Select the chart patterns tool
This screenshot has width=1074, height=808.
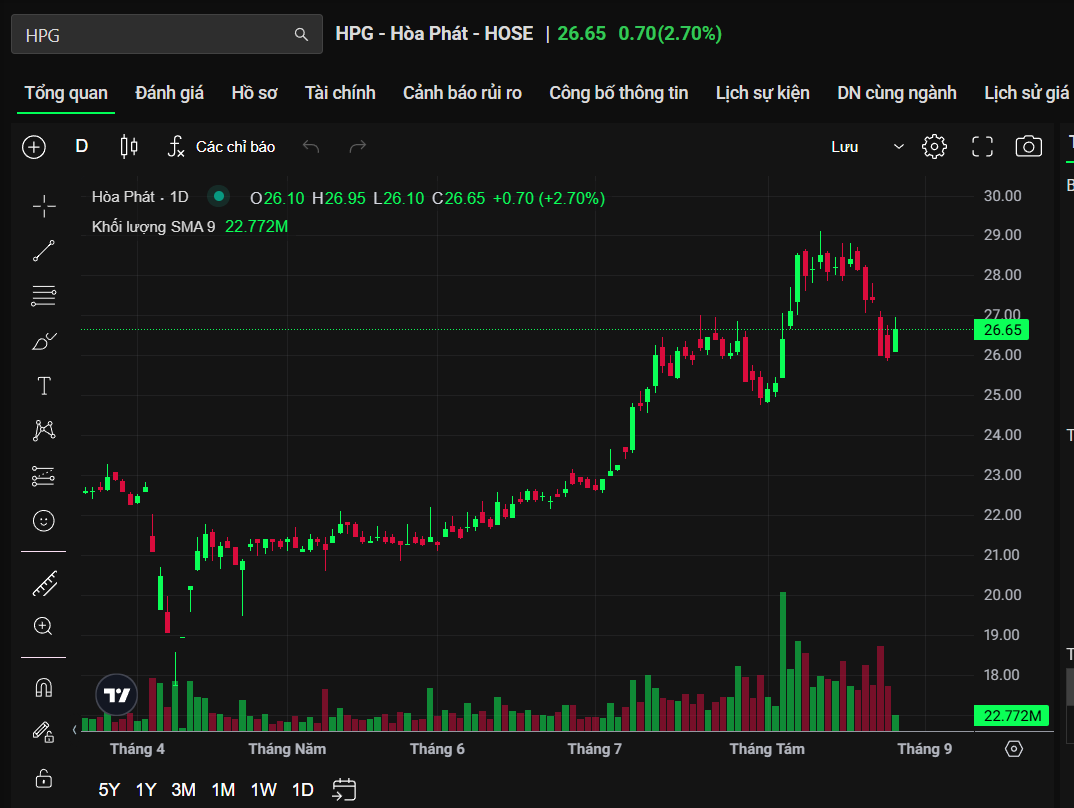pos(44,430)
